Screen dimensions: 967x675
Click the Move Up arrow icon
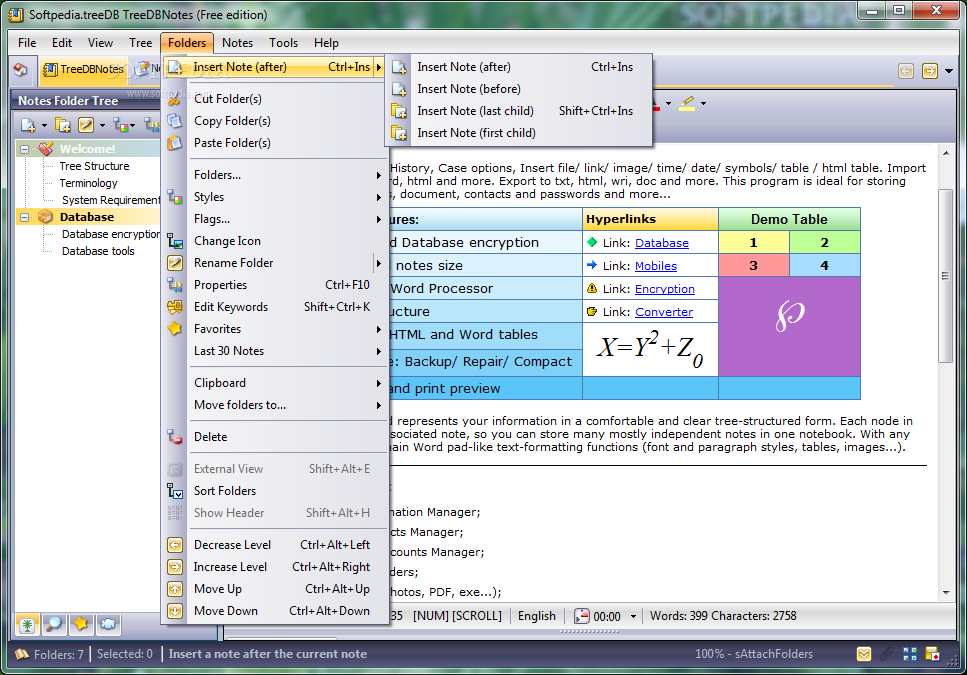pyautogui.click(x=175, y=589)
